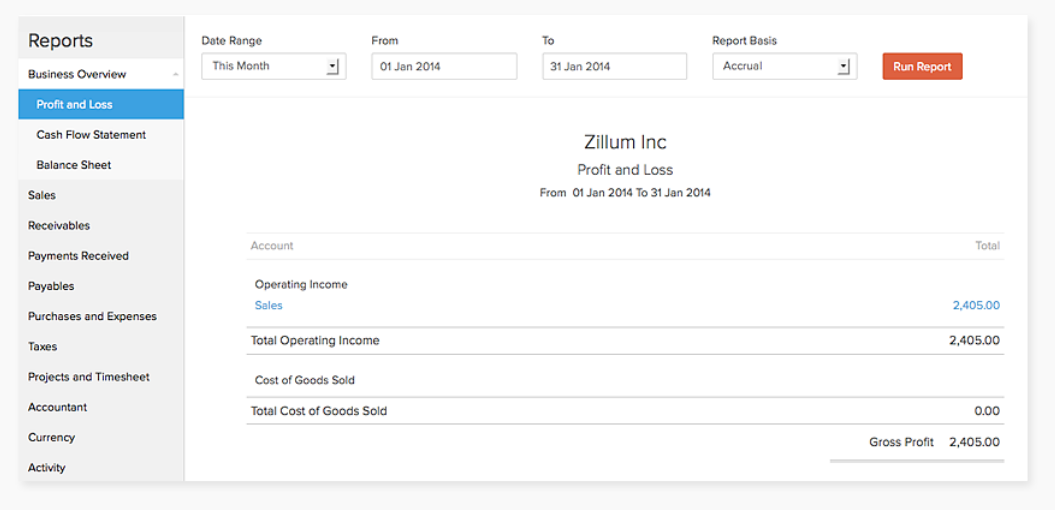The height and width of the screenshot is (510, 1055).
Task: Open the Accountant reports category
Action: [57, 407]
